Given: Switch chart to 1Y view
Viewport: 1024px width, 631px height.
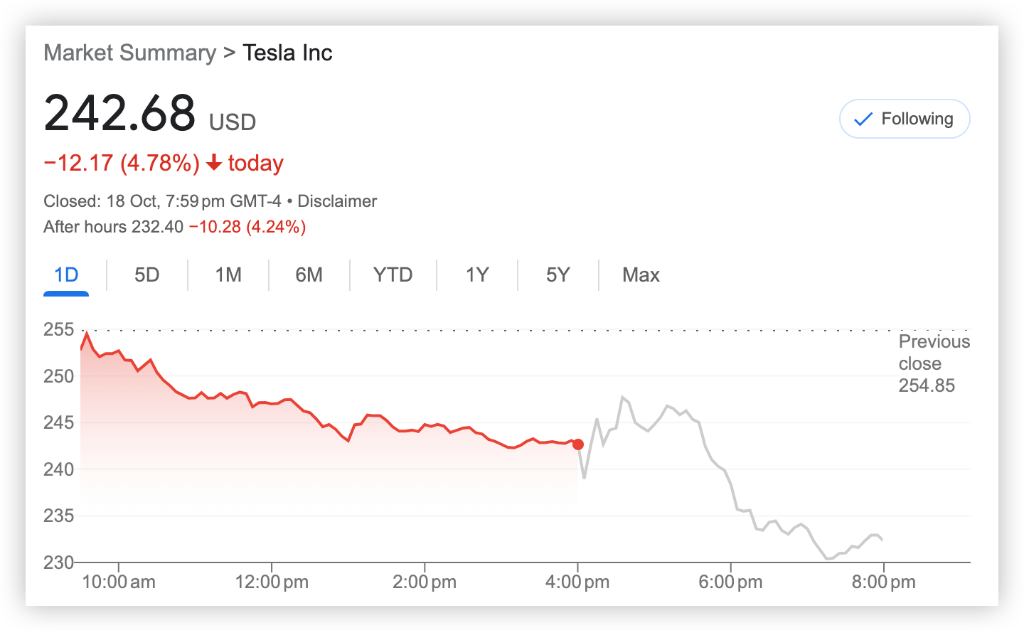Looking at the screenshot, I should tap(477, 275).
